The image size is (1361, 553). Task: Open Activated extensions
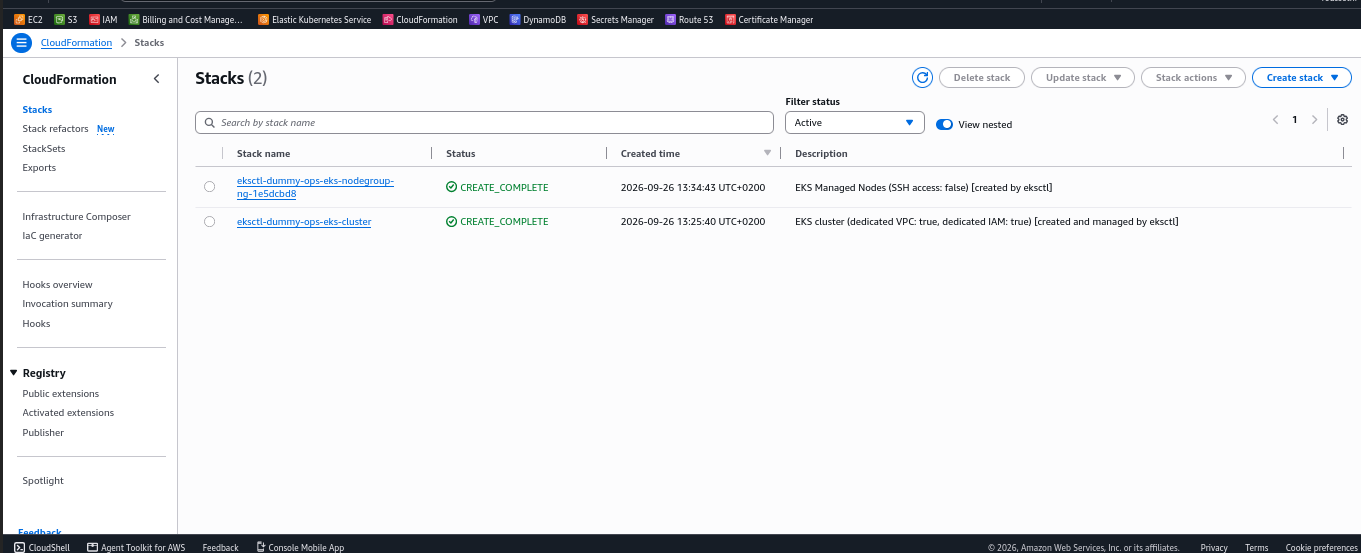tap(68, 413)
